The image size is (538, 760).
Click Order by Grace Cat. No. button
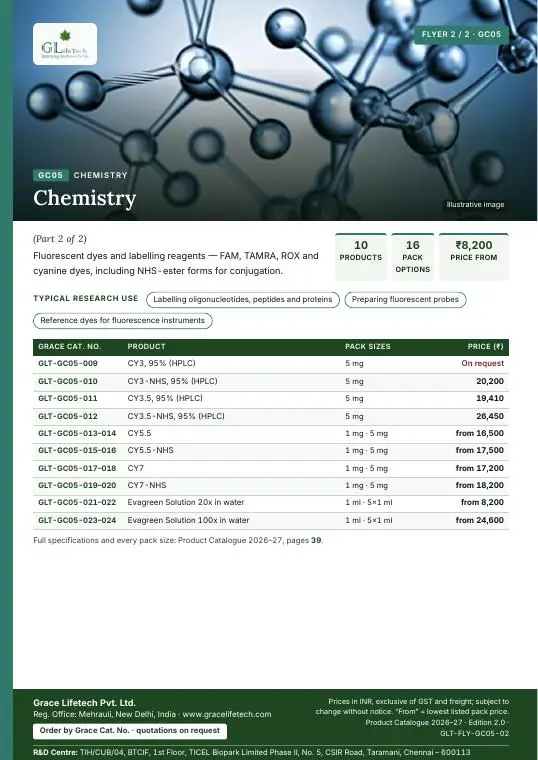(x=129, y=730)
